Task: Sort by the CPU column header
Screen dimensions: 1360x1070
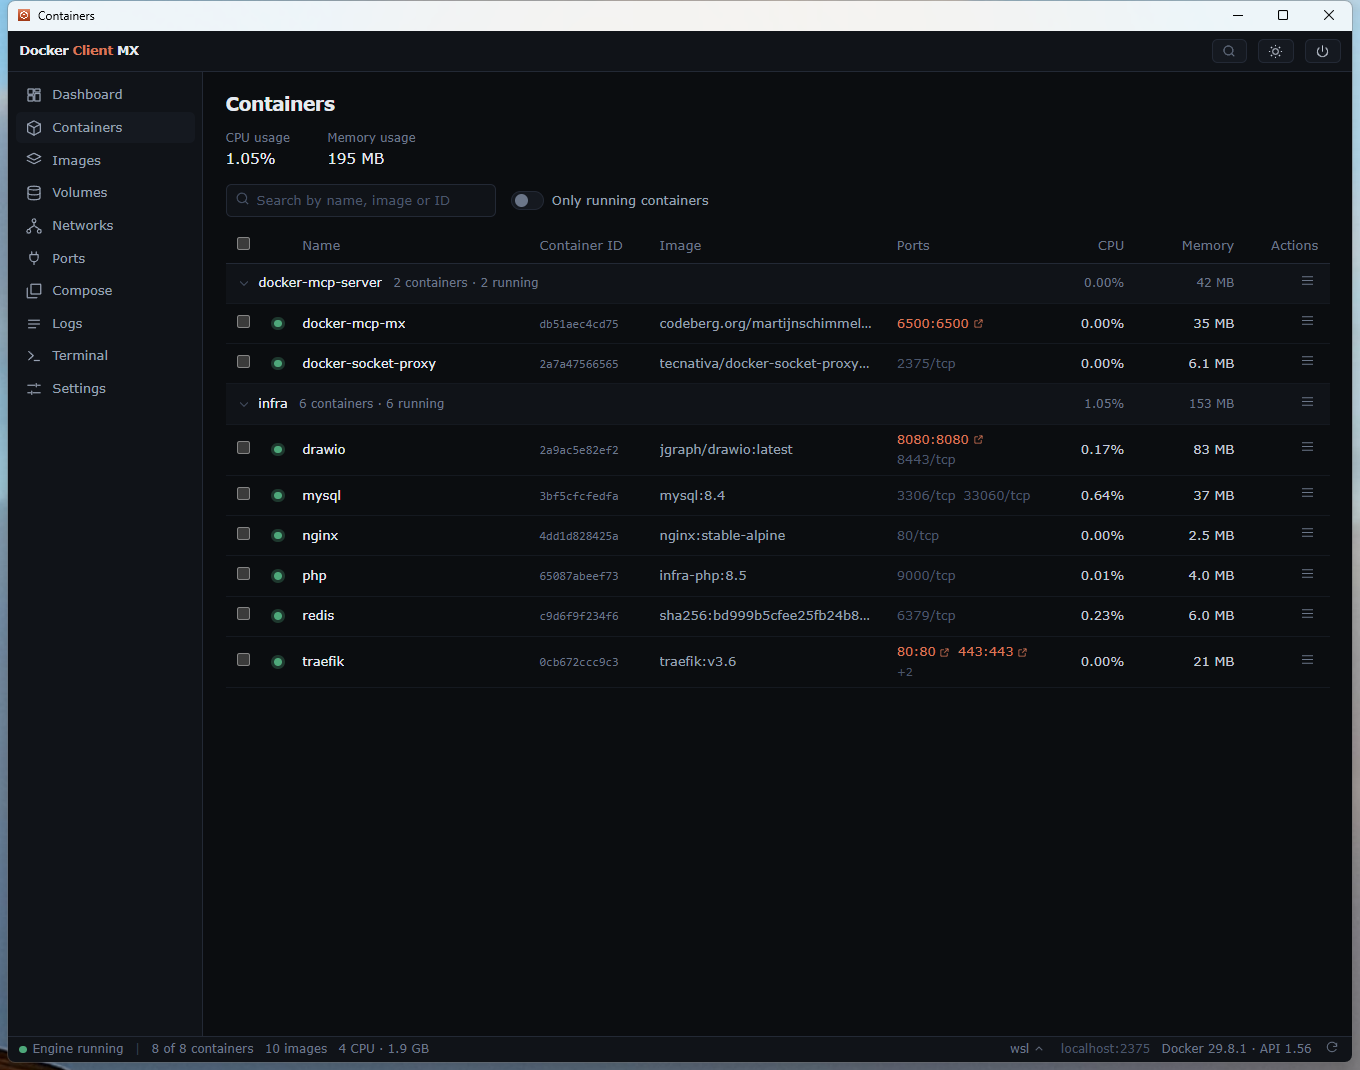Action: coord(1111,246)
